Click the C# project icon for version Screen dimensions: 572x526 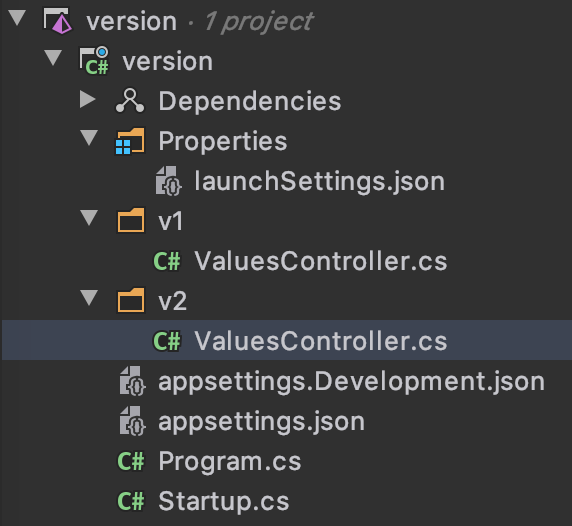click(94, 61)
